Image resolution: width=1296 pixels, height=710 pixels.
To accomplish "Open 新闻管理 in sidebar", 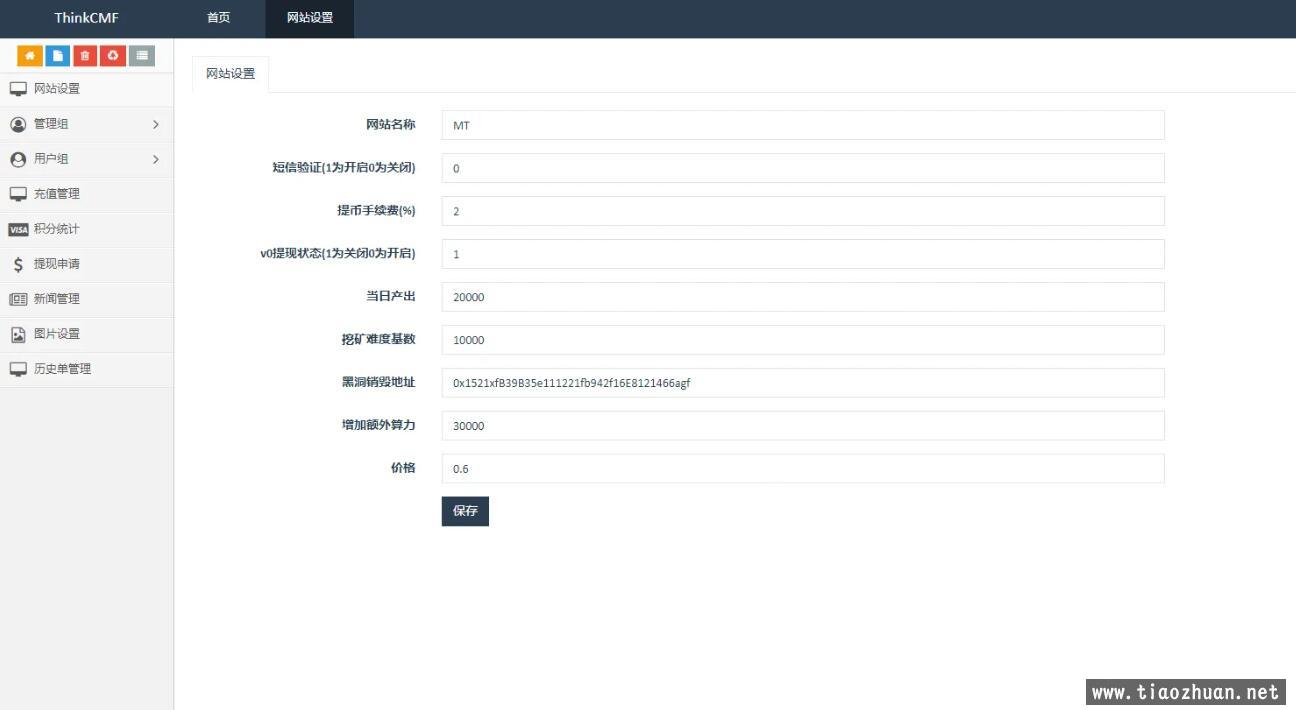I will click(x=87, y=299).
